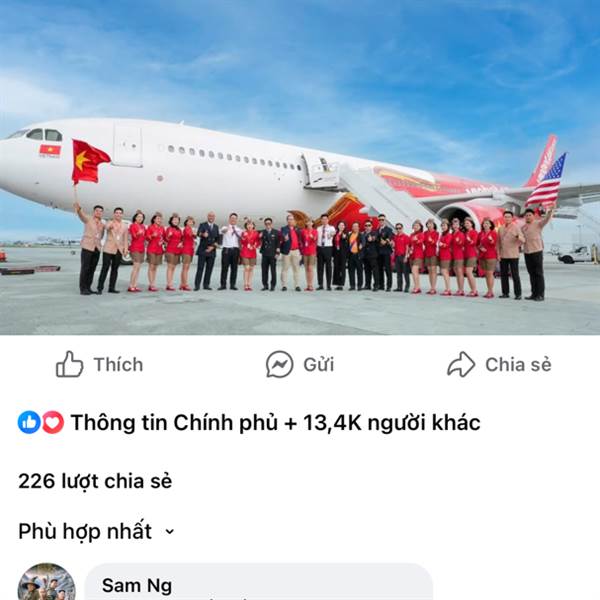Open Phù hợp nhất comment sort dropdown
The image size is (600, 600).
[x=96, y=531]
